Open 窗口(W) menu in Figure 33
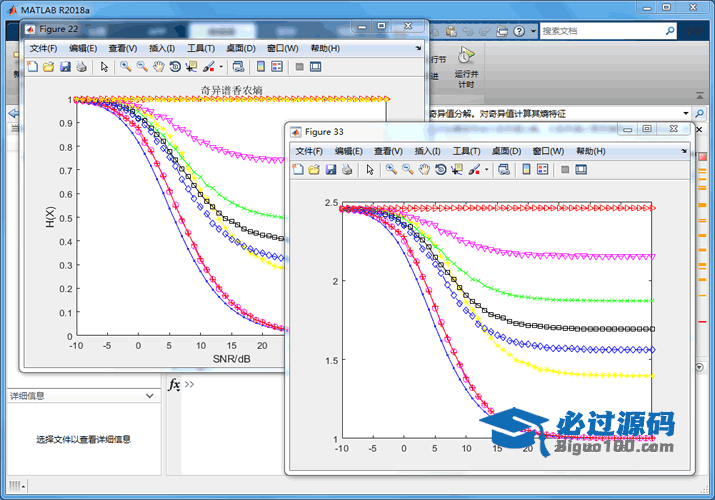The width and height of the screenshot is (715, 500). pyautogui.click(x=548, y=151)
